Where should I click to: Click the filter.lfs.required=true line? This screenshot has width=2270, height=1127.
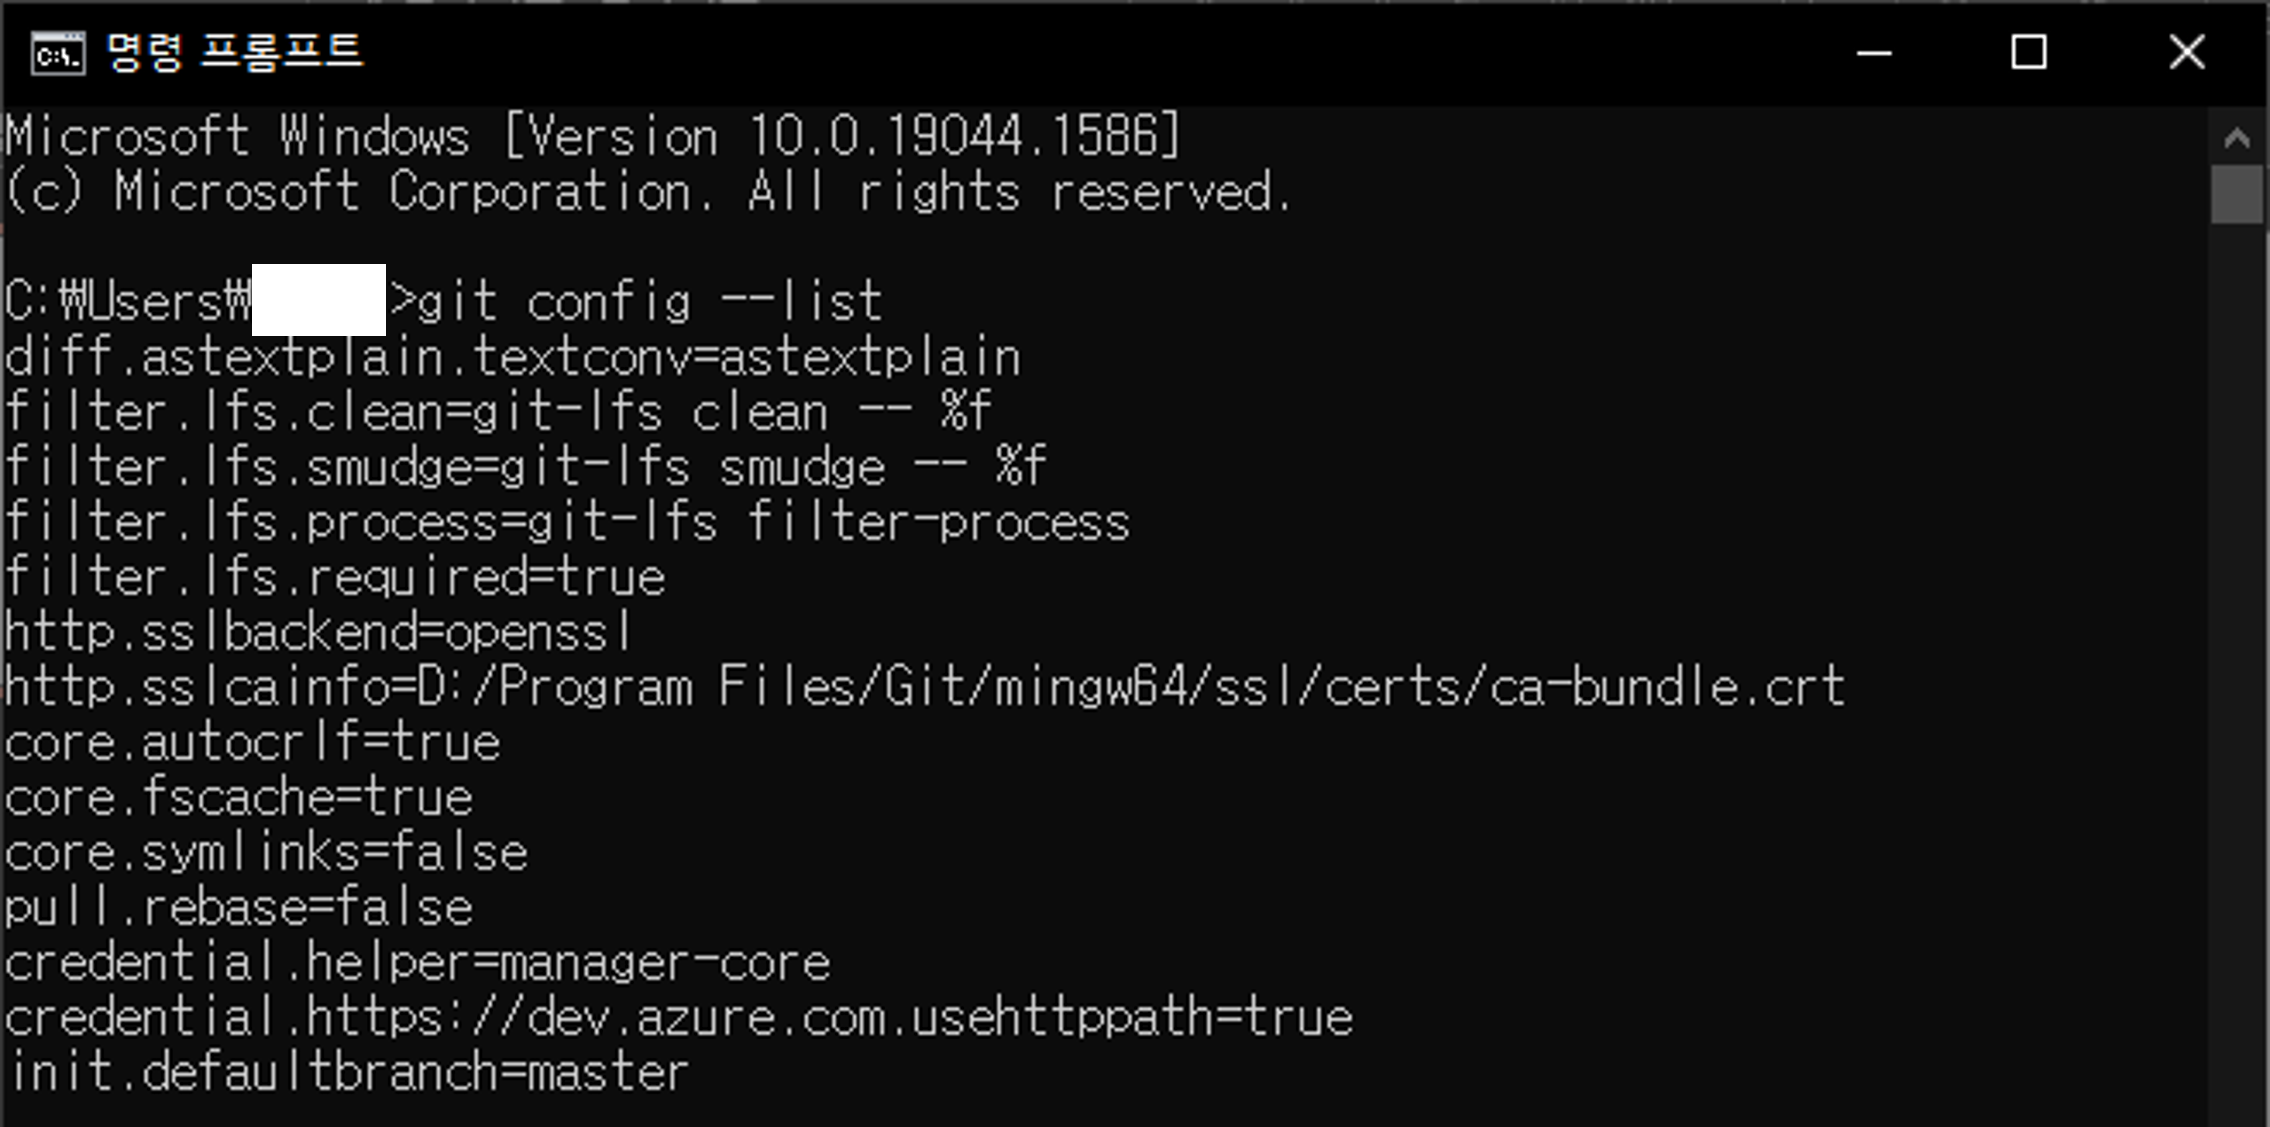point(334,578)
